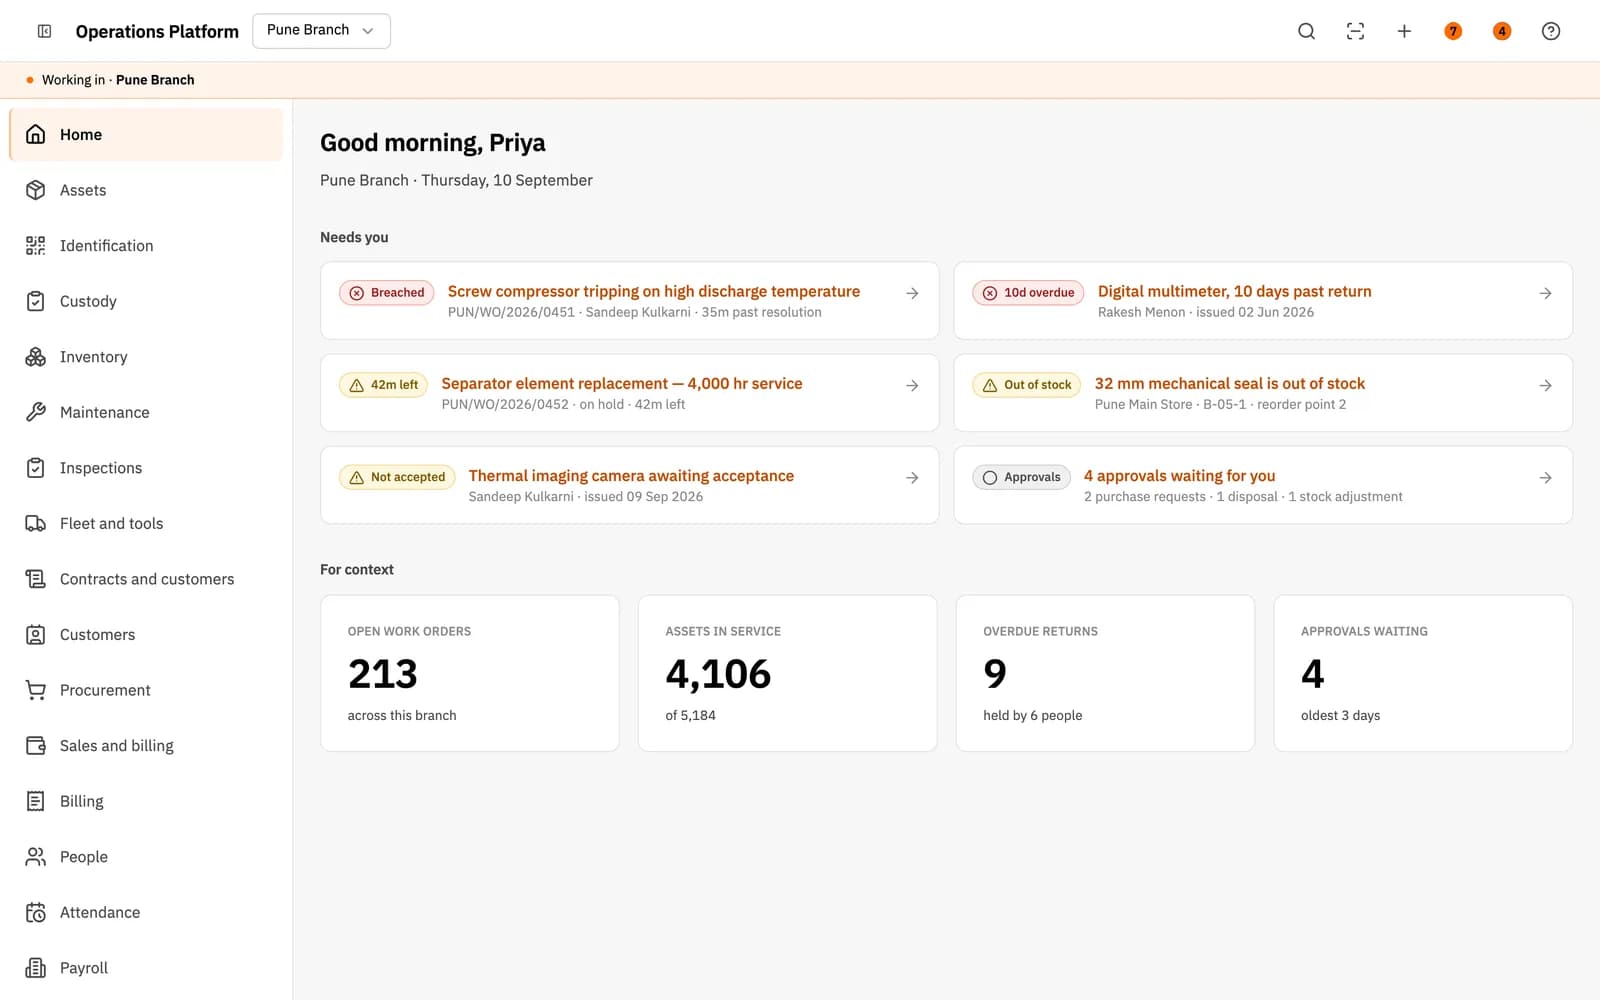Open Procurement section
This screenshot has height=1000, width=1600.
[x=146, y=690]
